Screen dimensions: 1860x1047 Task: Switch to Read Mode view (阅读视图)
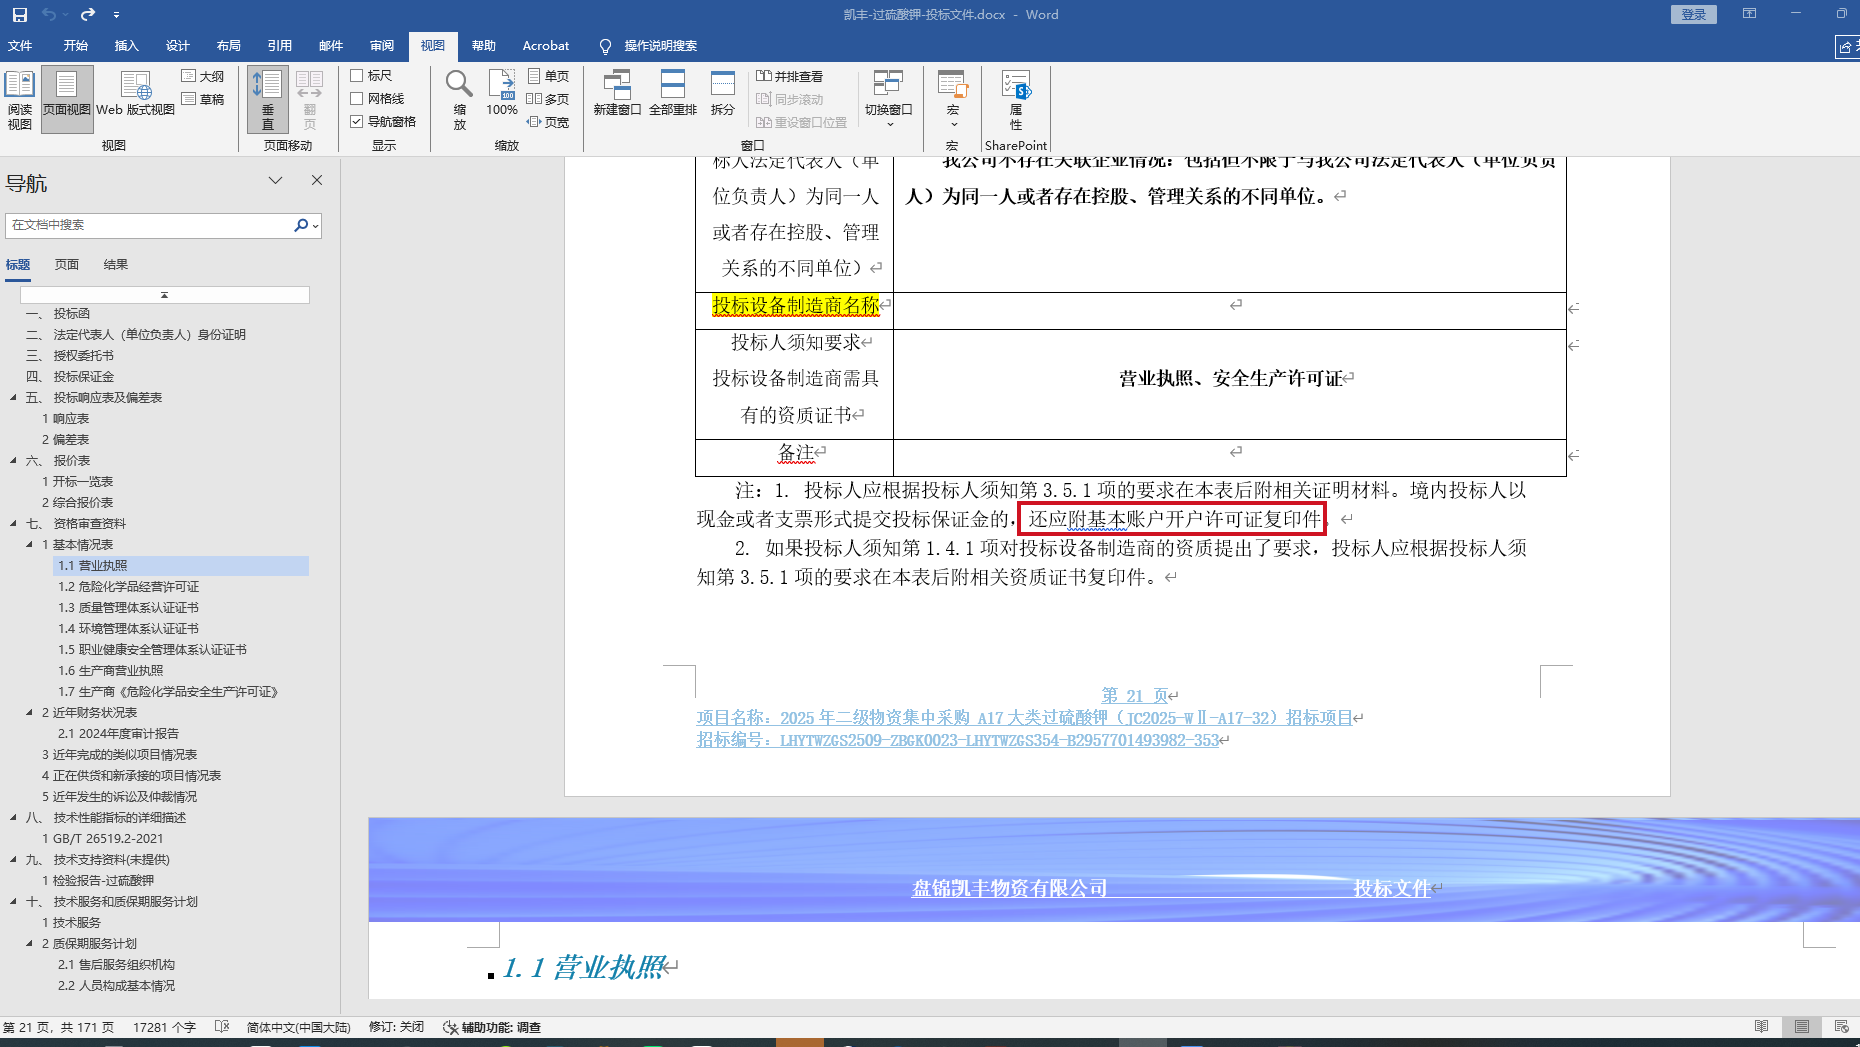20,100
